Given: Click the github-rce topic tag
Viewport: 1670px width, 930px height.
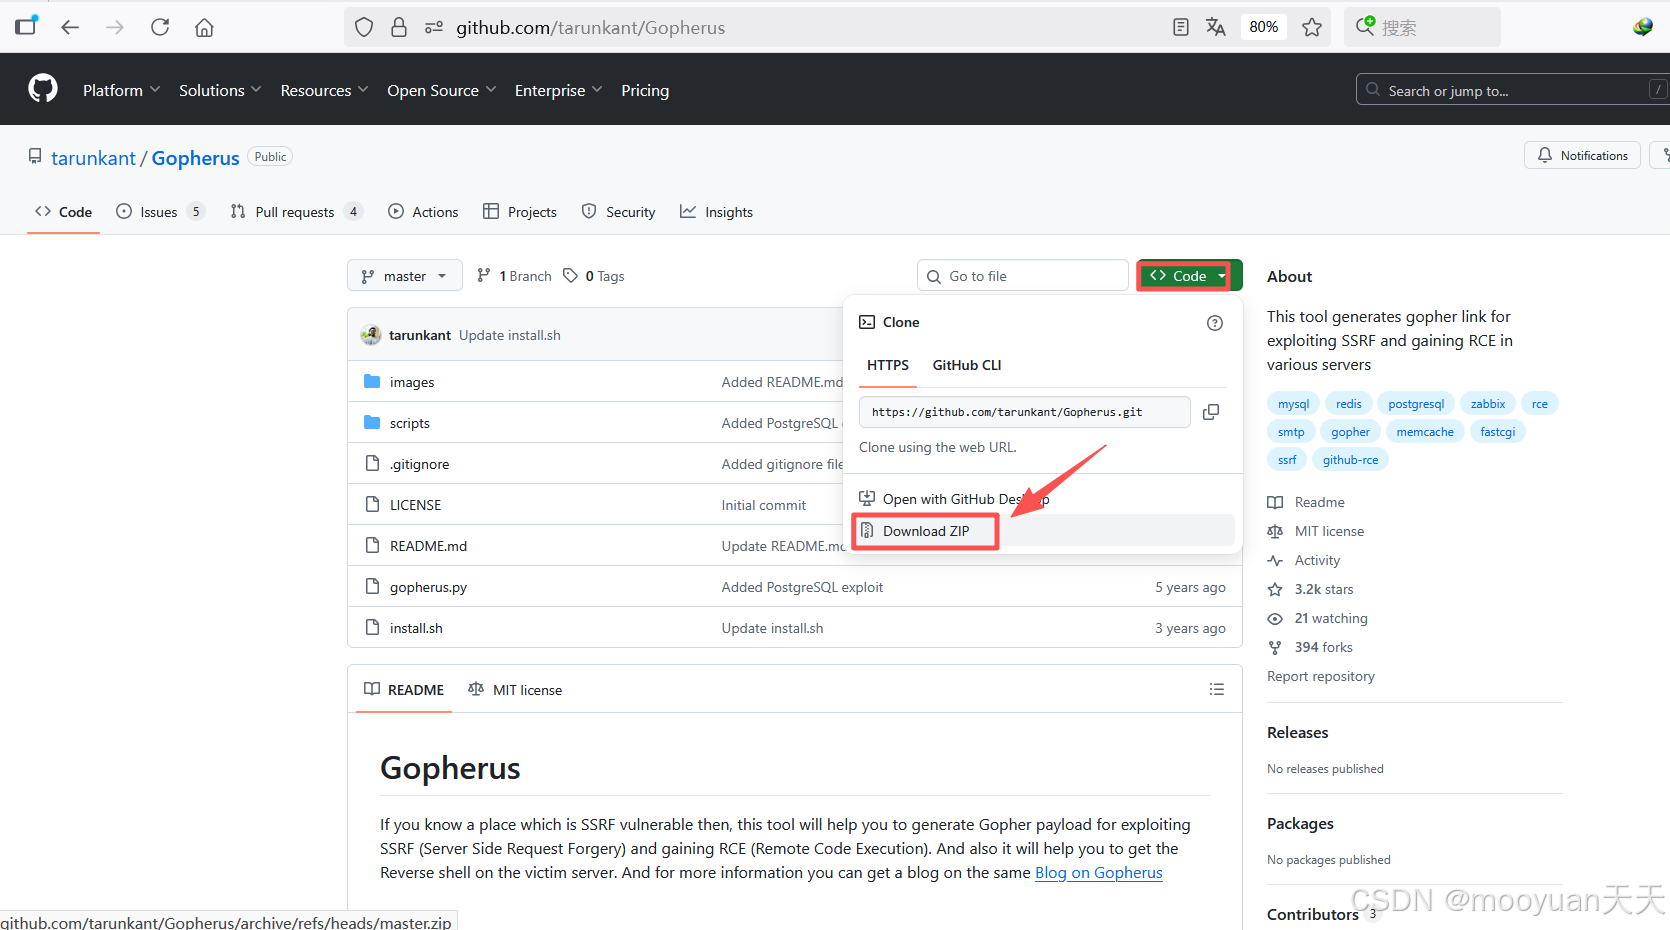Looking at the screenshot, I should point(1350,460).
